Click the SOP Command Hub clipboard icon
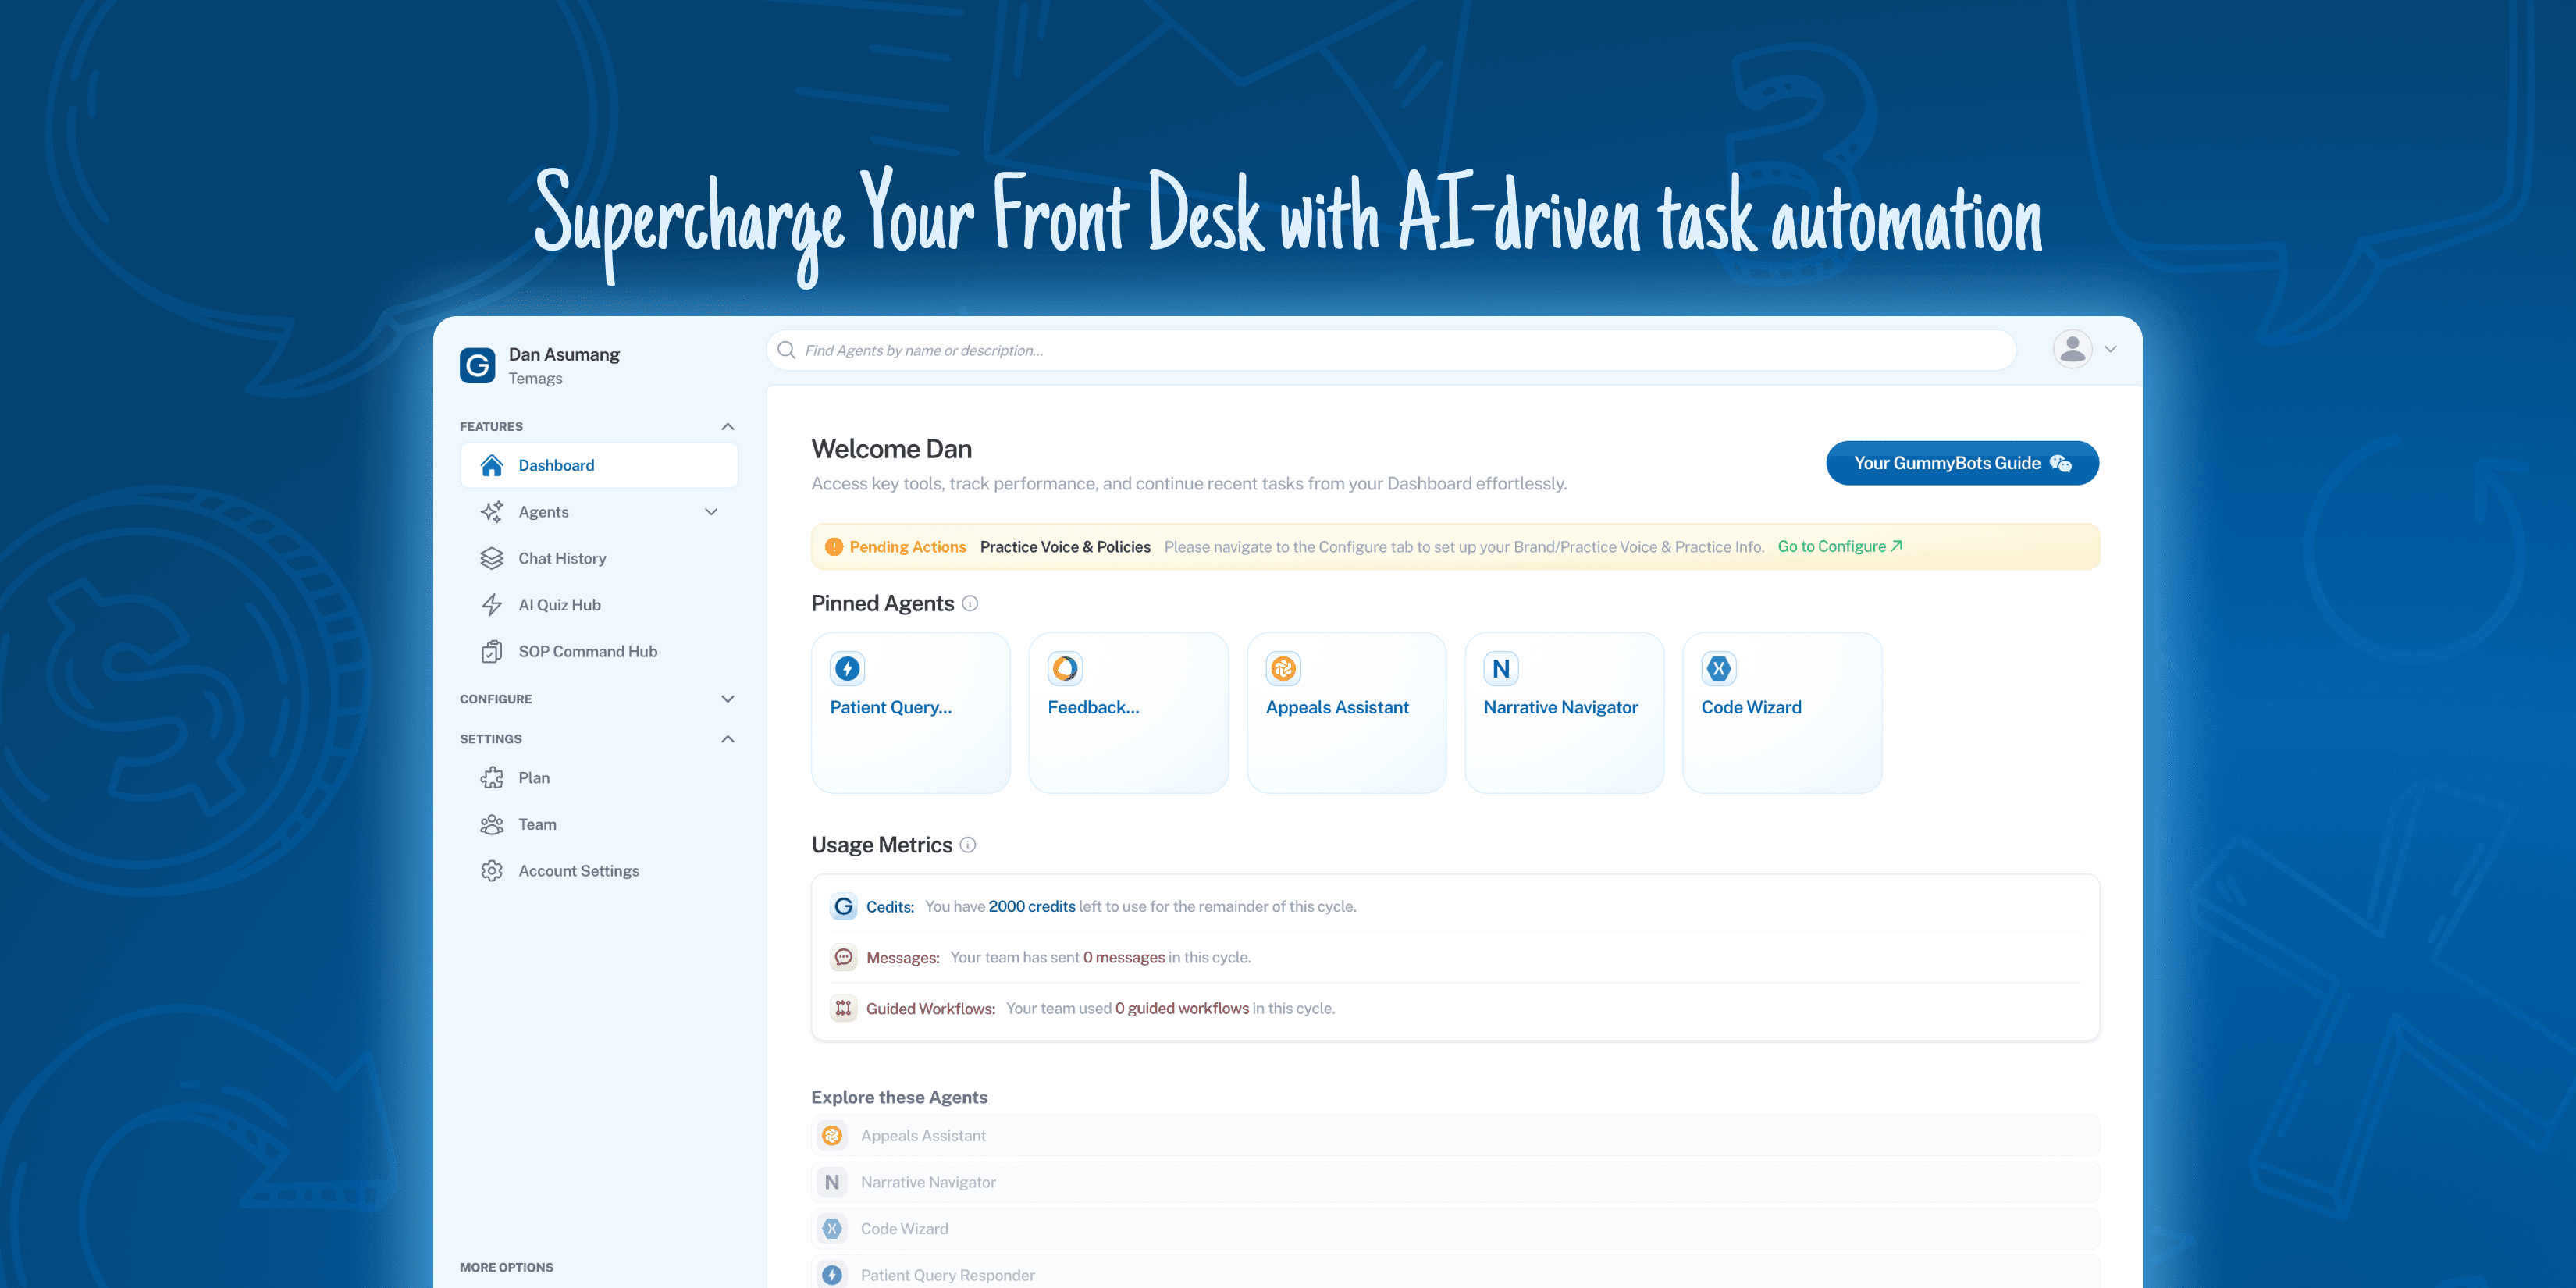 tap(491, 651)
